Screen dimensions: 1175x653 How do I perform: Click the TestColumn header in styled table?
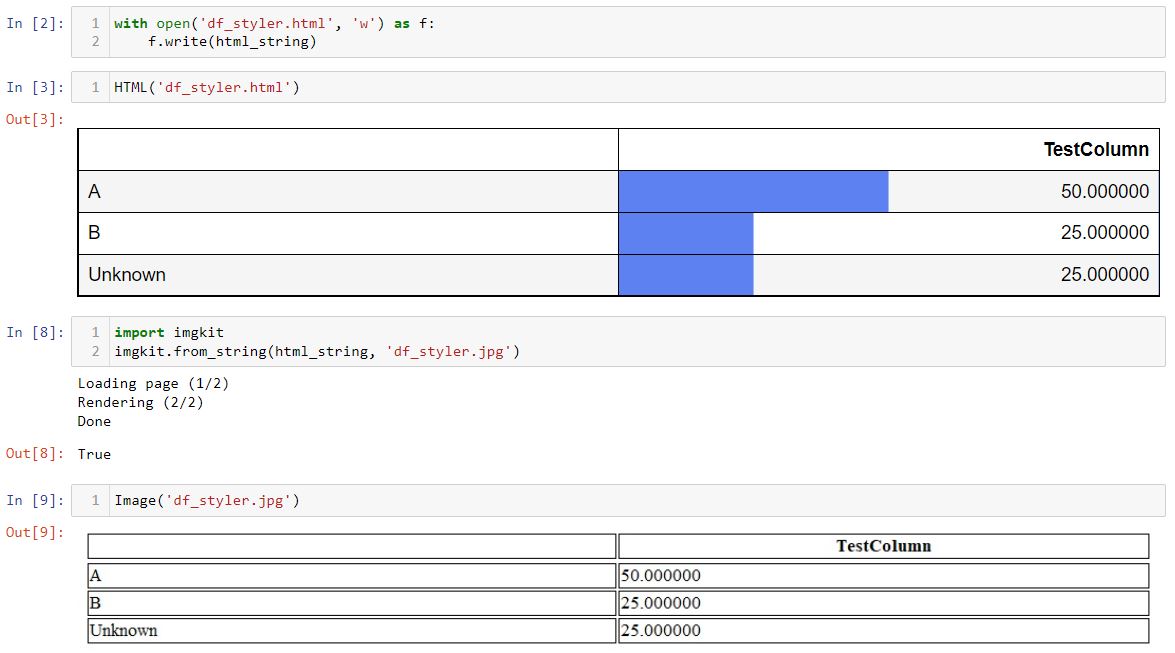(1096, 149)
